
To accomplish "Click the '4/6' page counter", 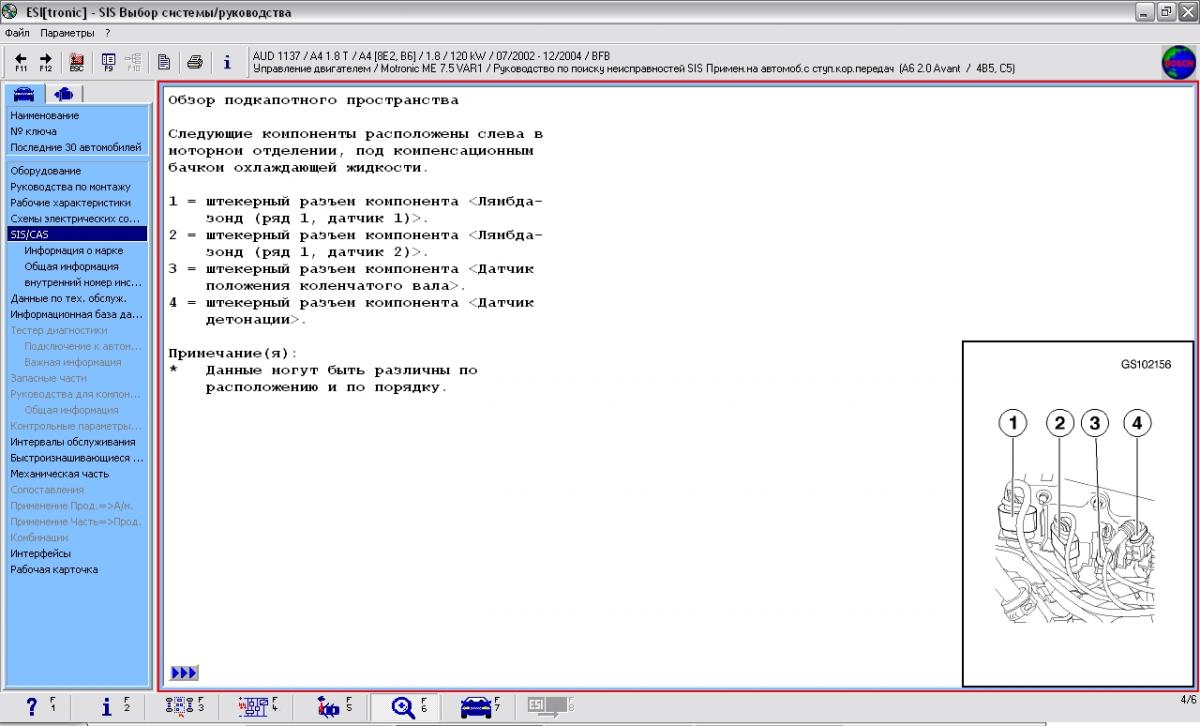I will tap(1188, 699).
